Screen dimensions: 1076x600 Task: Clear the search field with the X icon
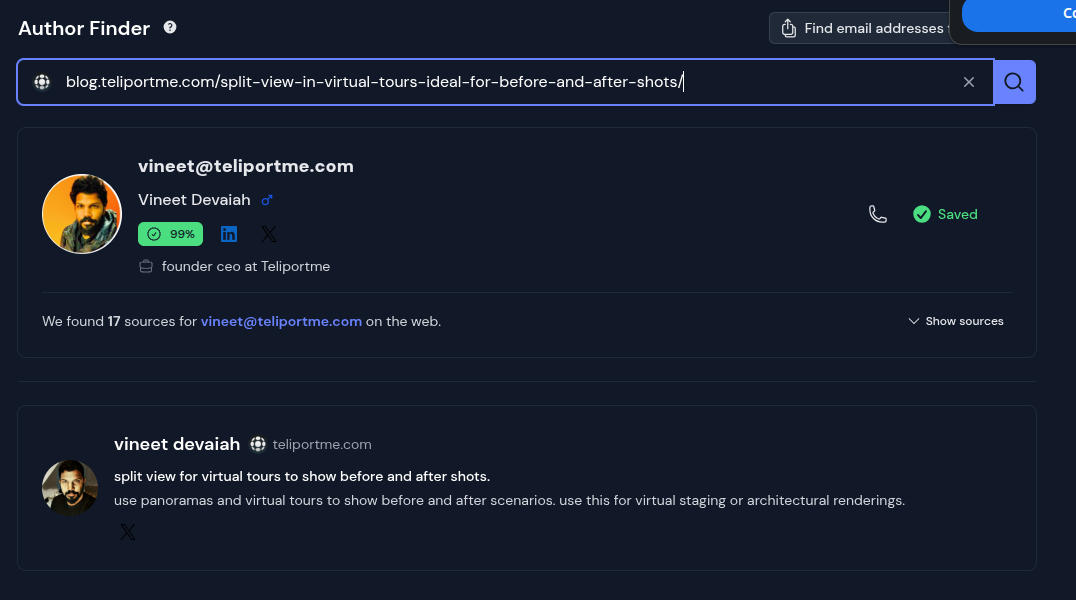(x=969, y=82)
